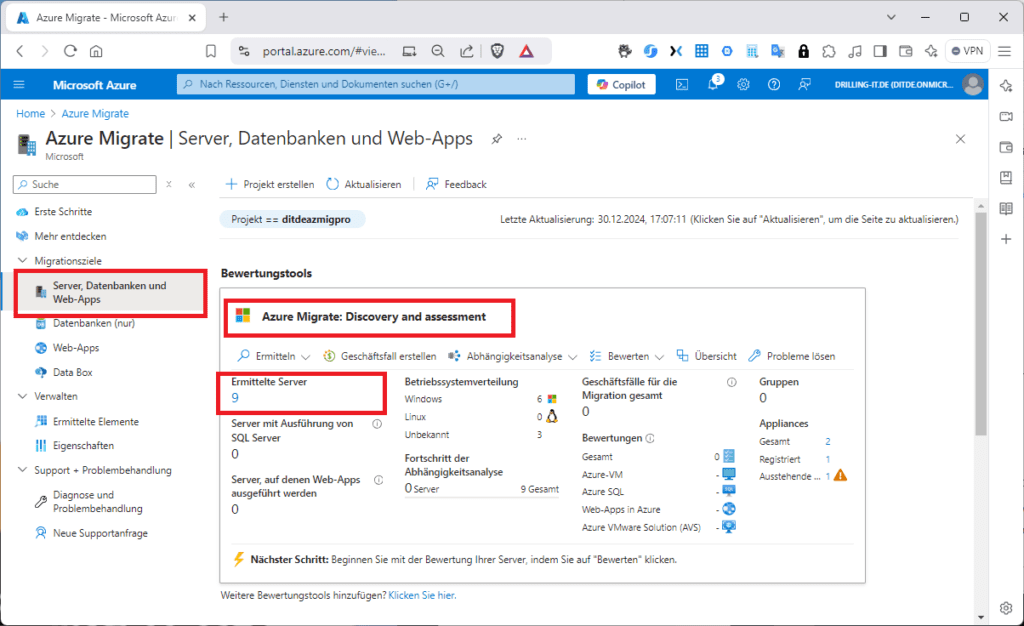Viewport: 1024px width, 626px height.
Task: Collapse the left navigation pane
Action: [x=192, y=185]
